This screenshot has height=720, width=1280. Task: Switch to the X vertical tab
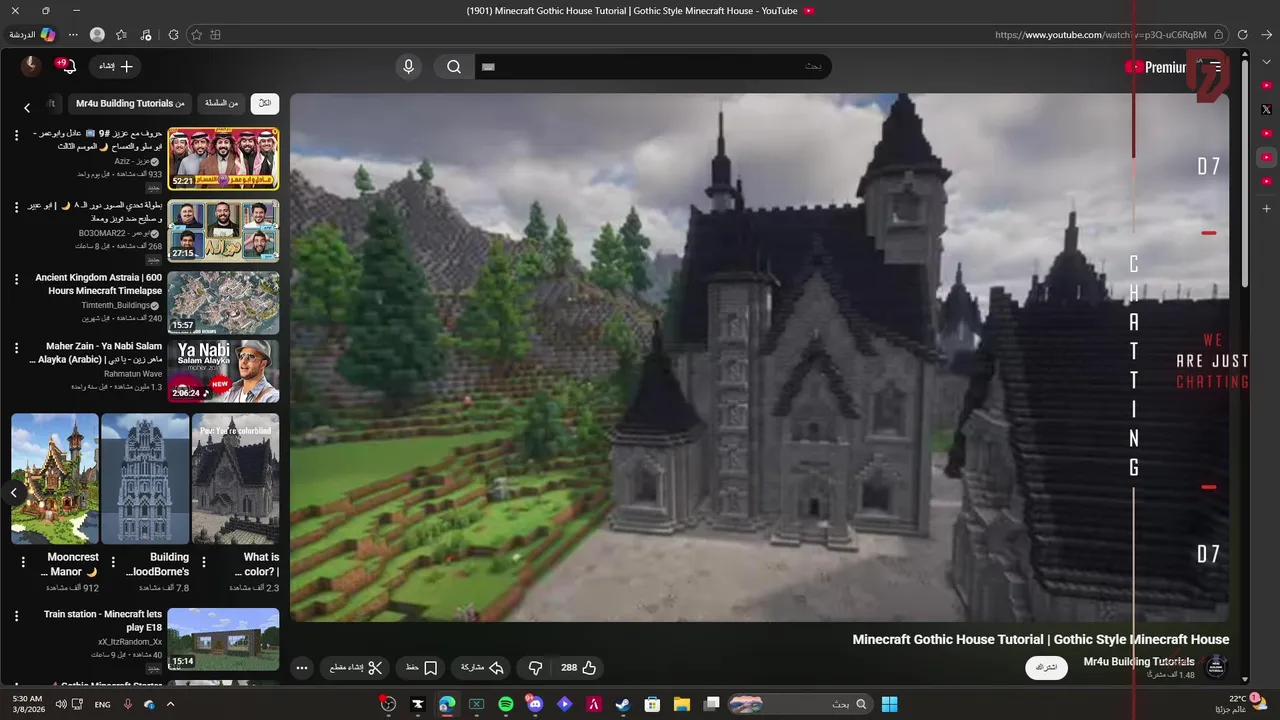pos(1266,109)
